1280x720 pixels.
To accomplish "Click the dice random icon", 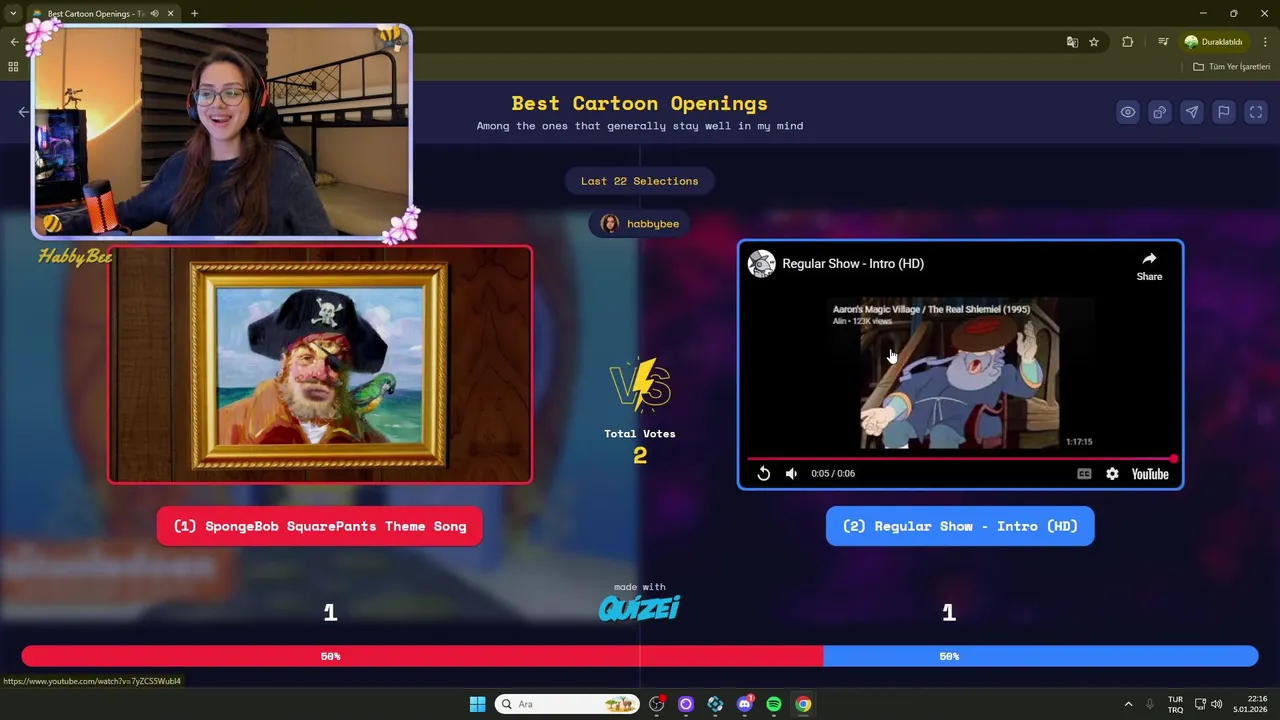I will click(x=1160, y=112).
